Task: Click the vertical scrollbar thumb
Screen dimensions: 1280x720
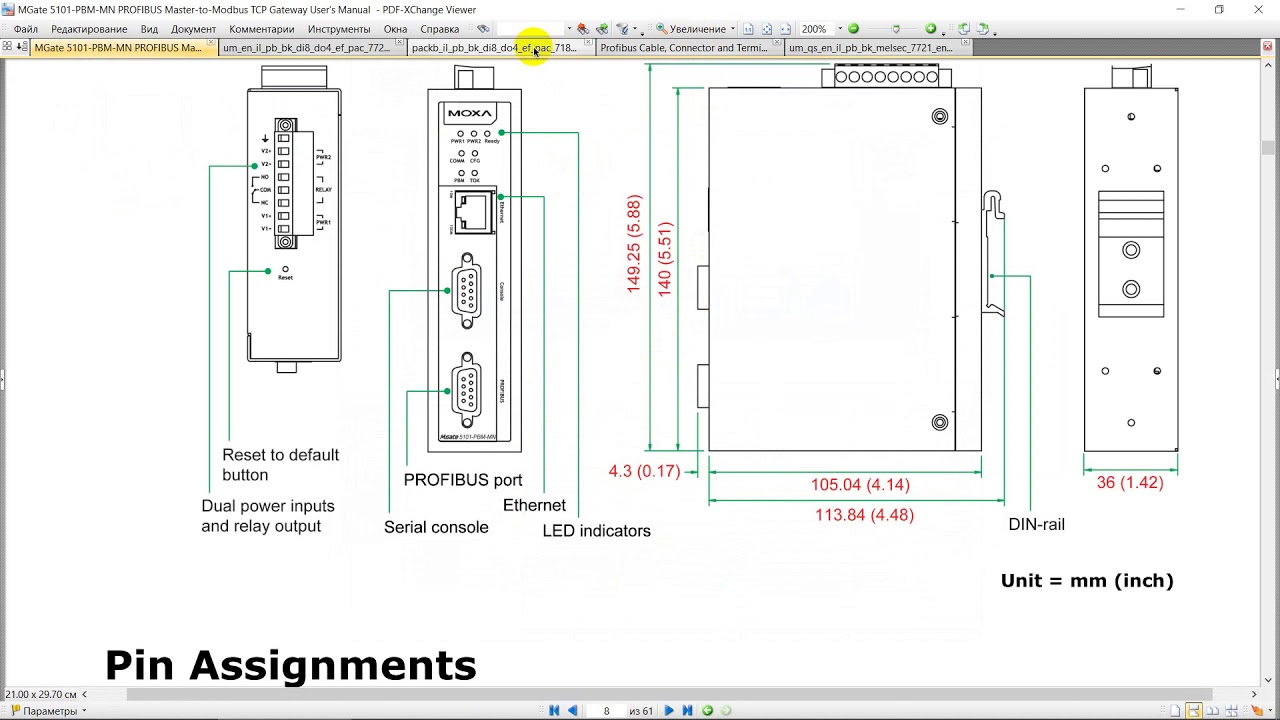Action: 1268,149
